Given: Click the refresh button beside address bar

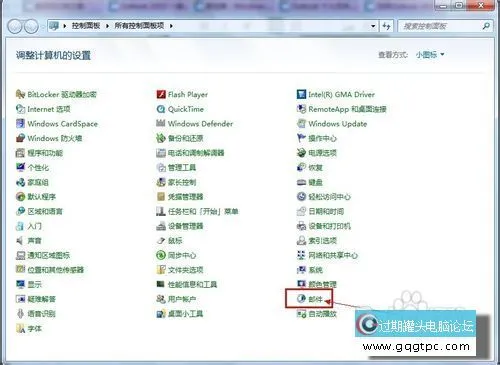Looking at the screenshot, I should point(386,26).
